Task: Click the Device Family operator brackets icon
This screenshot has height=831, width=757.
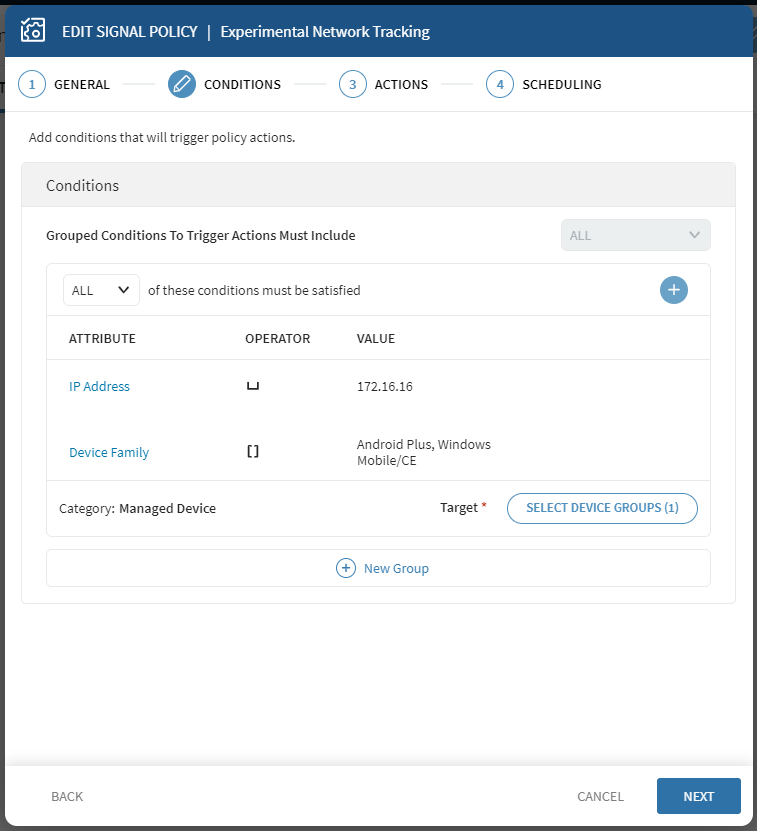Action: click(x=253, y=452)
